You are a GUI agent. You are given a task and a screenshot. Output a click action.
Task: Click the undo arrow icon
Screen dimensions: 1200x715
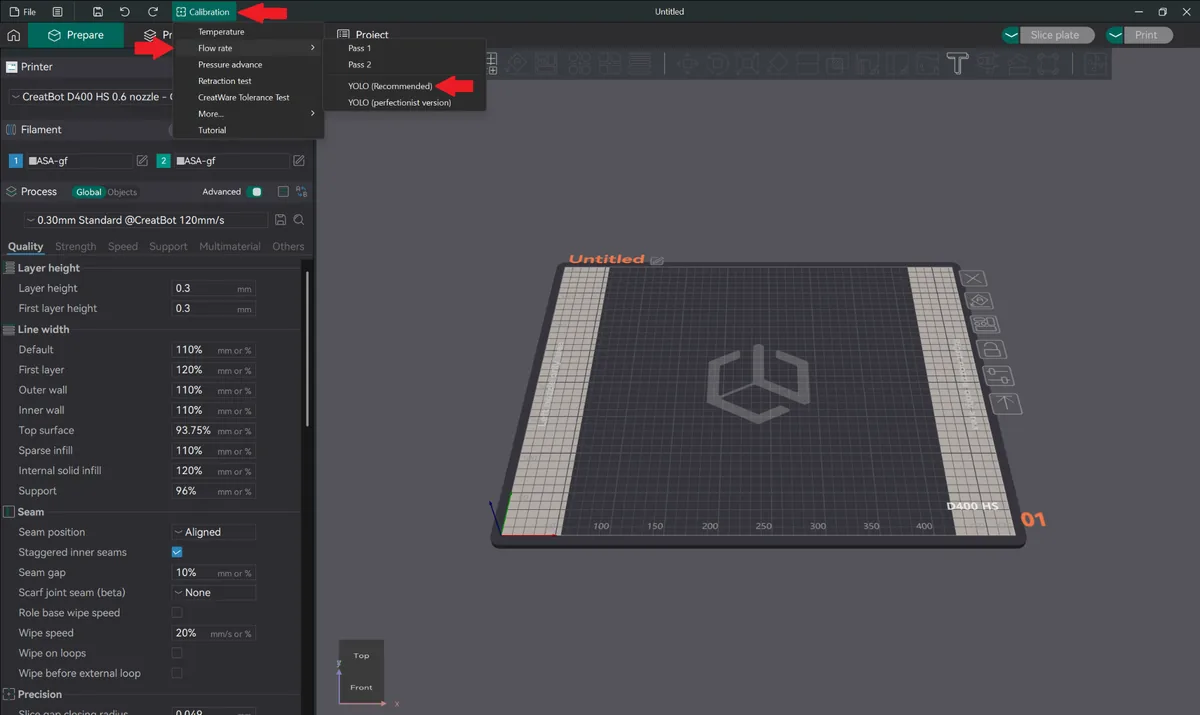coord(125,12)
